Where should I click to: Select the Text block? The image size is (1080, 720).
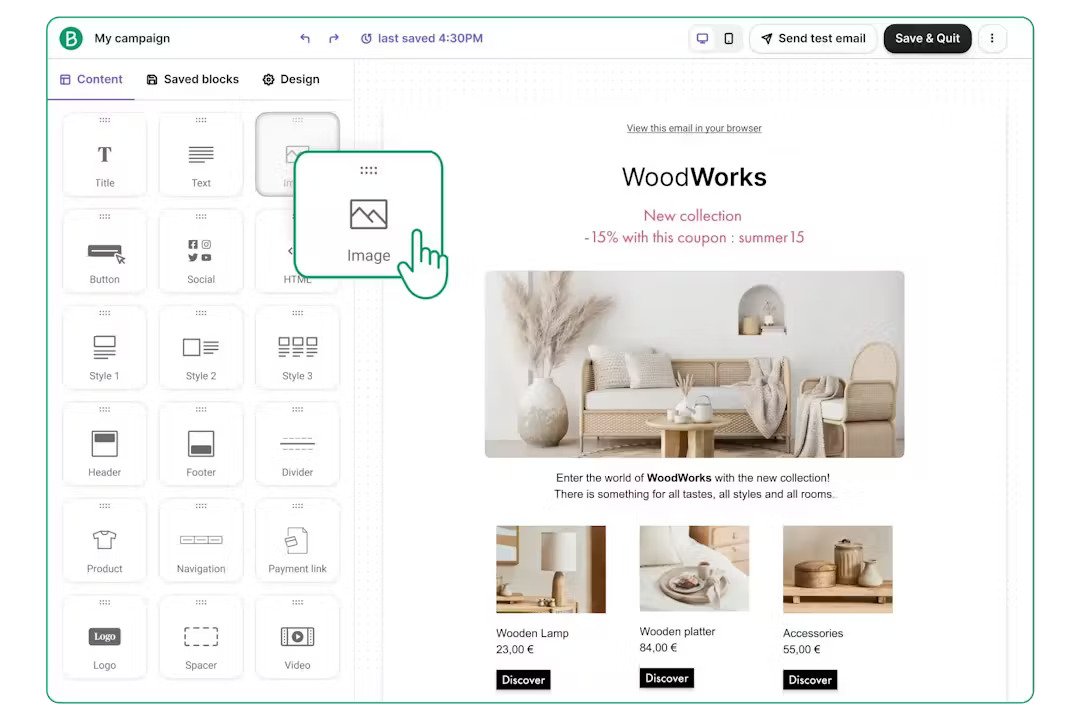pyautogui.click(x=201, y=155)
